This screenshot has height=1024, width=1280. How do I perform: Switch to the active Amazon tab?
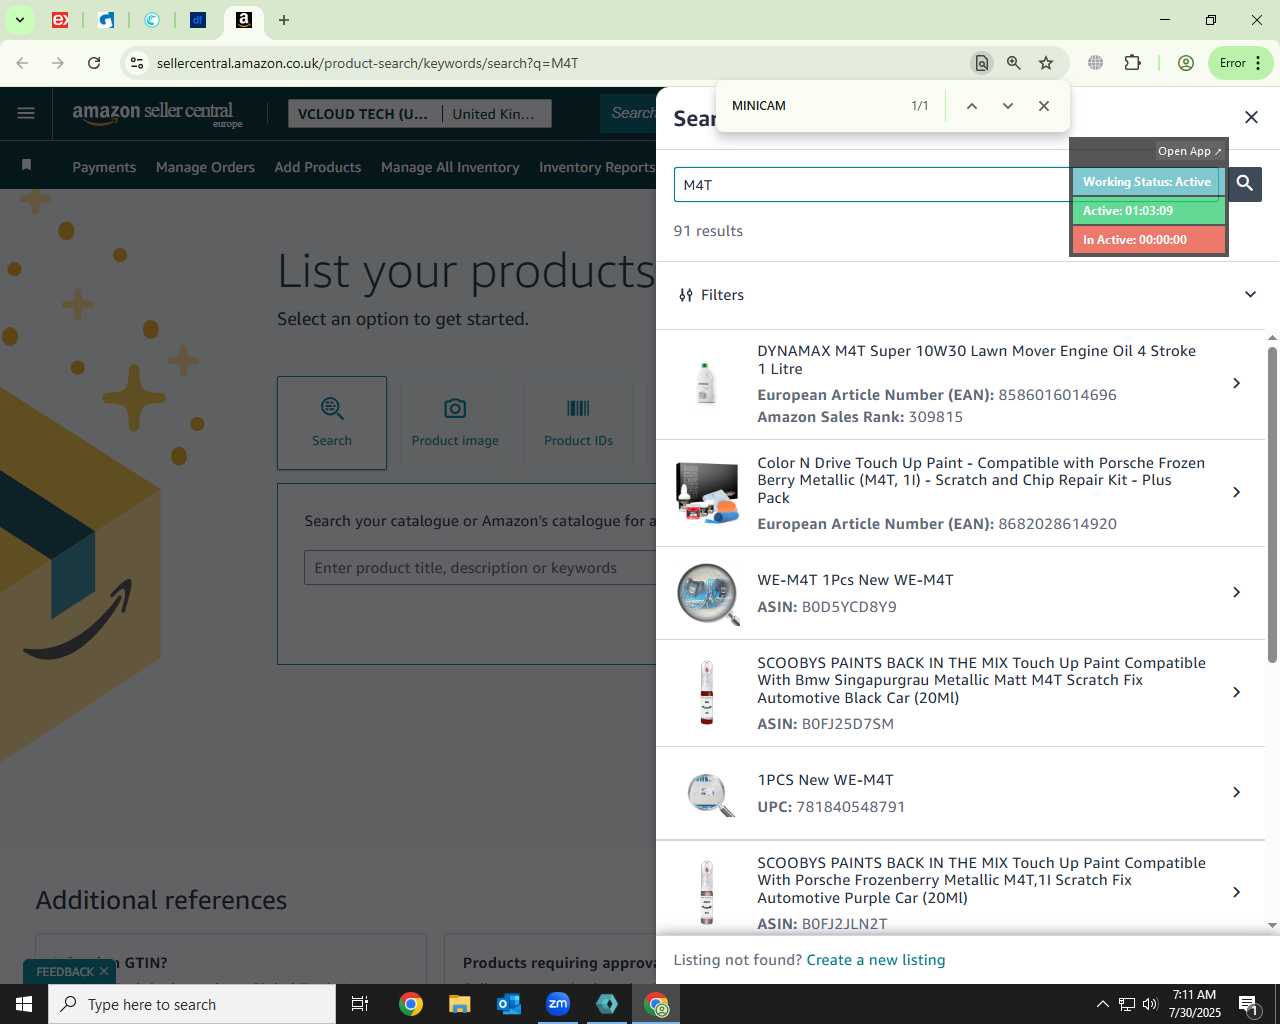244,20
